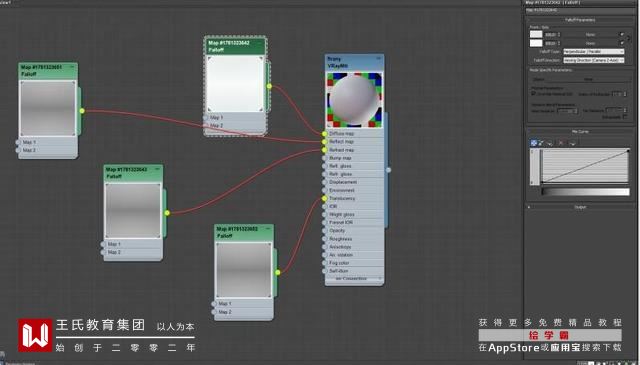Click the second None map button
Image resolution: width=640 pixels, height=365 pixels.
590,43
